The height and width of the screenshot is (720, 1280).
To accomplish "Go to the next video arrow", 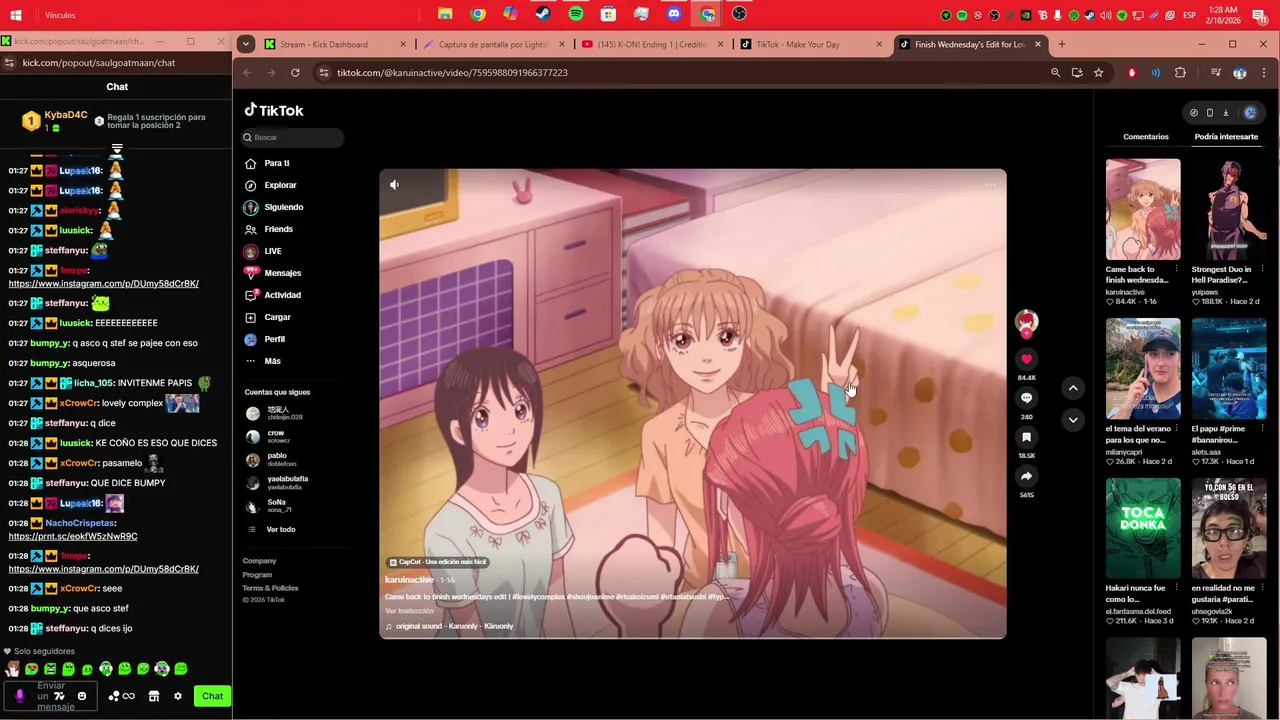I will 1073,420.
